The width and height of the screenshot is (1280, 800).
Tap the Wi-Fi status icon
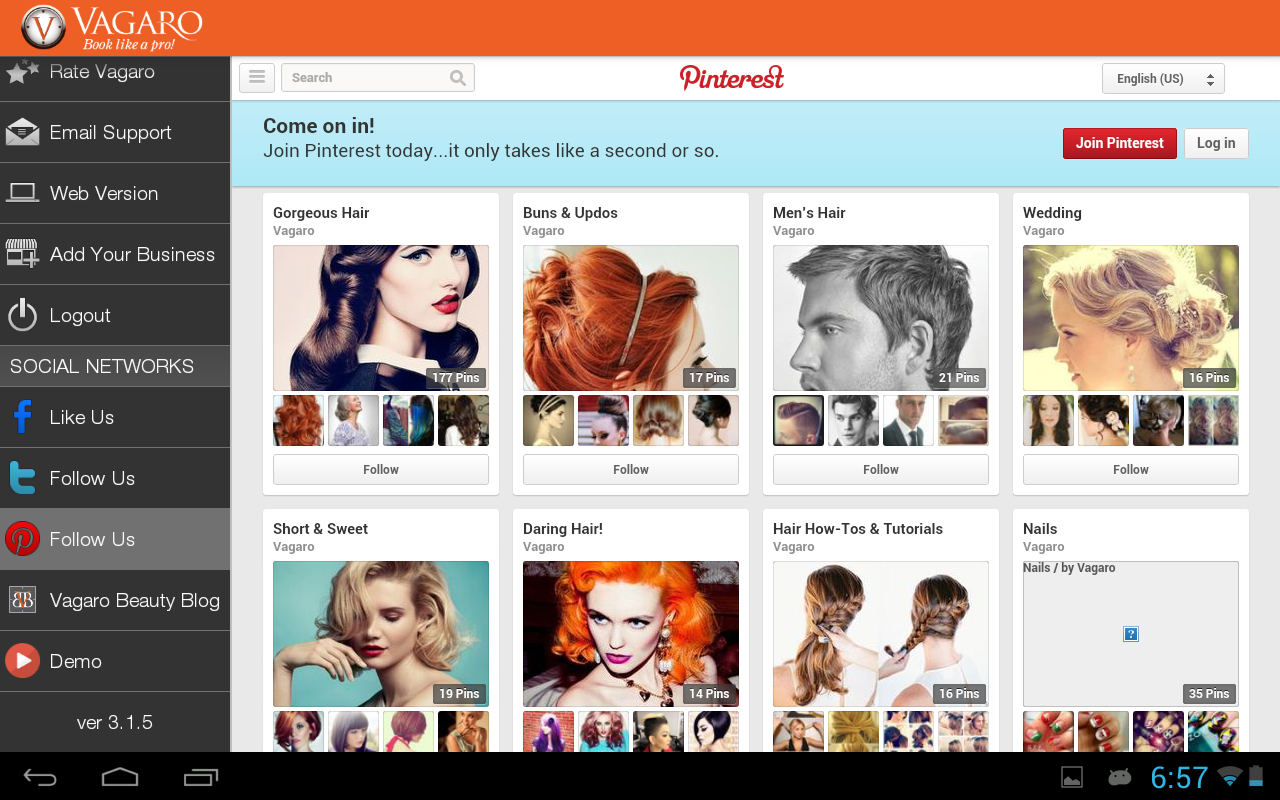pos(1230,777)
